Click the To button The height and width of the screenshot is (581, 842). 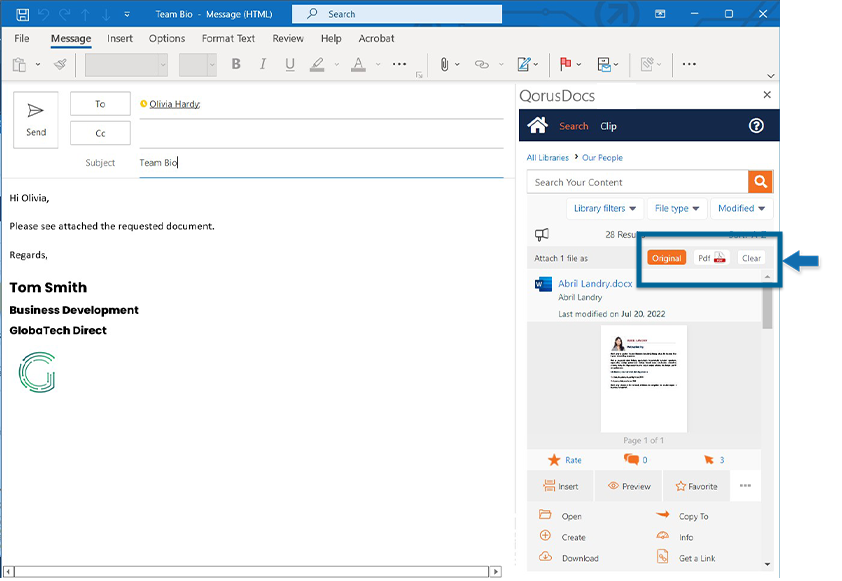point(100,104)
